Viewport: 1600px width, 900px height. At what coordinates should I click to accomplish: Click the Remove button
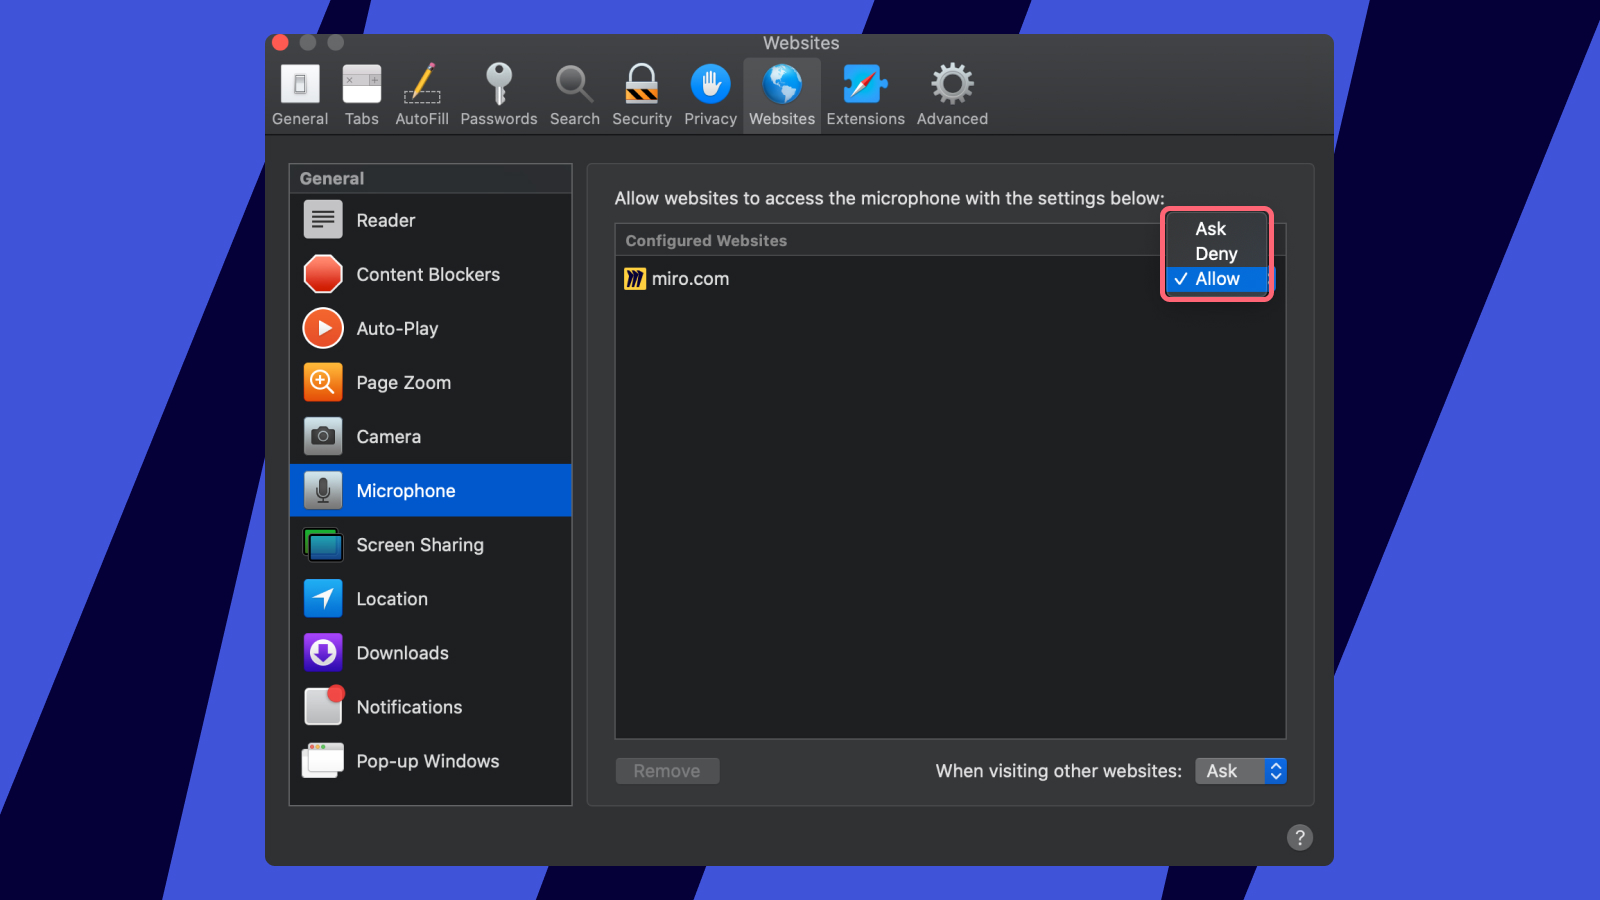[x=667, y=771]
